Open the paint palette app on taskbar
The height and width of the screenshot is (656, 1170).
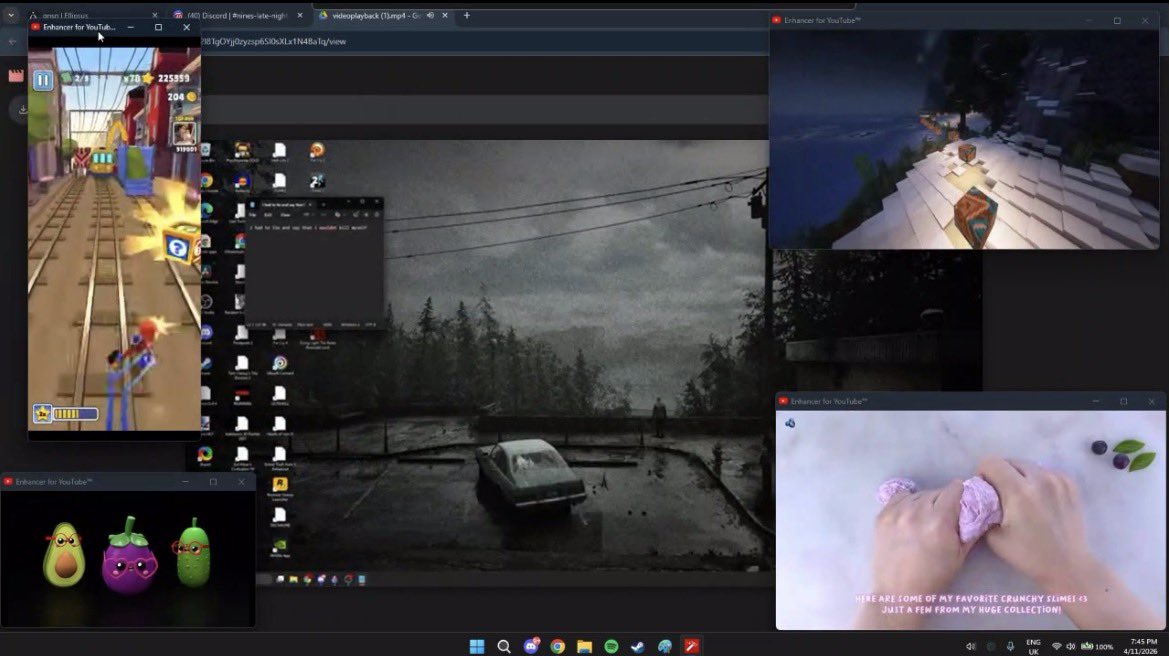[665, 646]
